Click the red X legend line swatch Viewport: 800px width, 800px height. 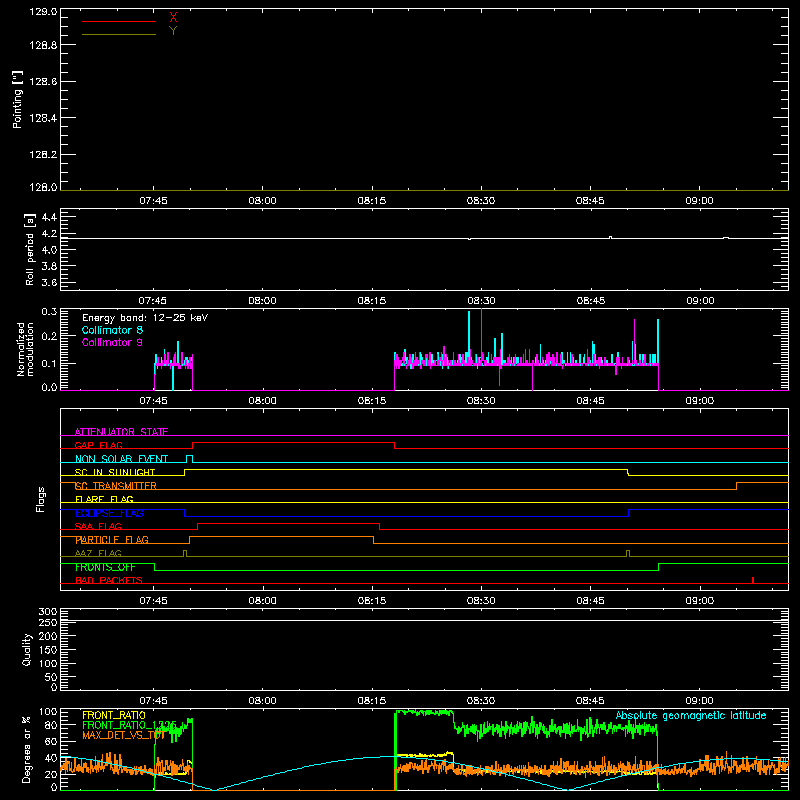point(119,21)
